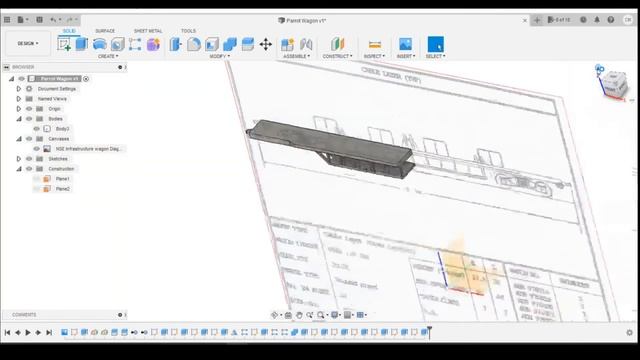
Task: Select the Parrot Wagon v1 document tab
Action: point(302,20)
